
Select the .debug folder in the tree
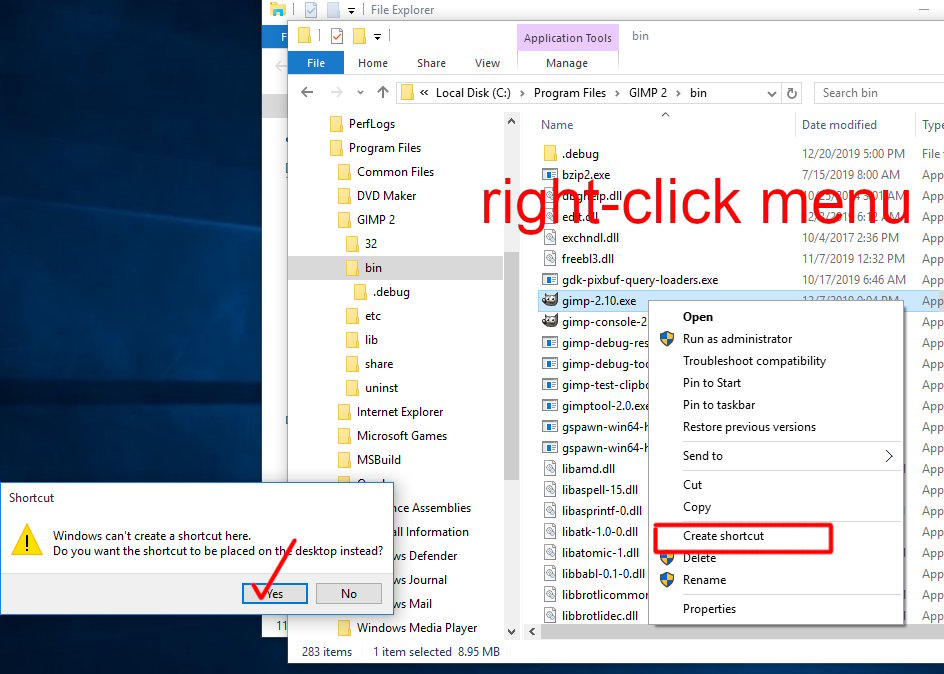tap(391, 292)
